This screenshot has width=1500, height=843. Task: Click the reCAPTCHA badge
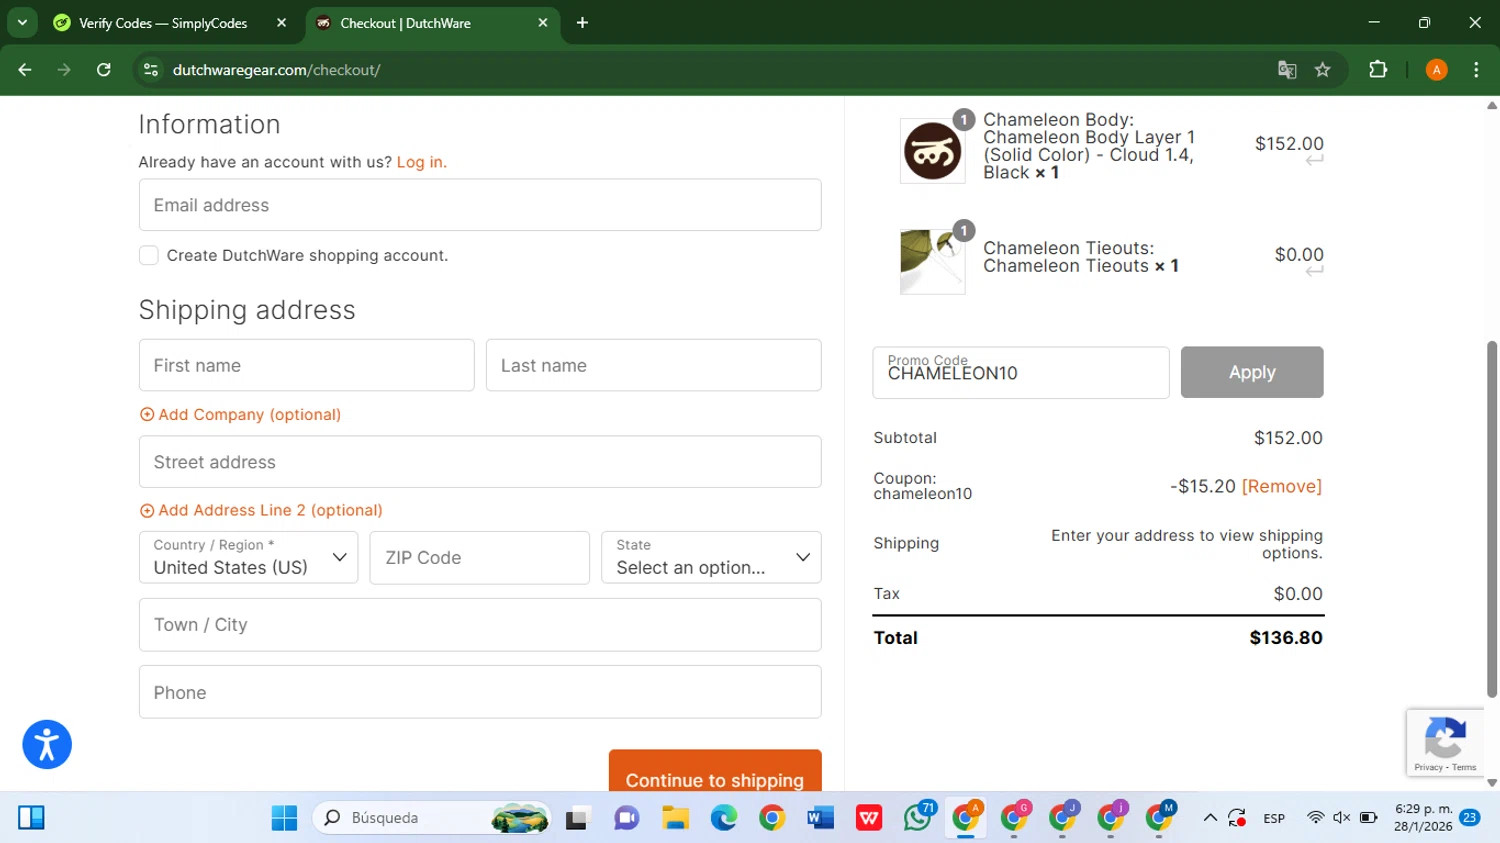pyautogui.click(x=1445, y=743)
